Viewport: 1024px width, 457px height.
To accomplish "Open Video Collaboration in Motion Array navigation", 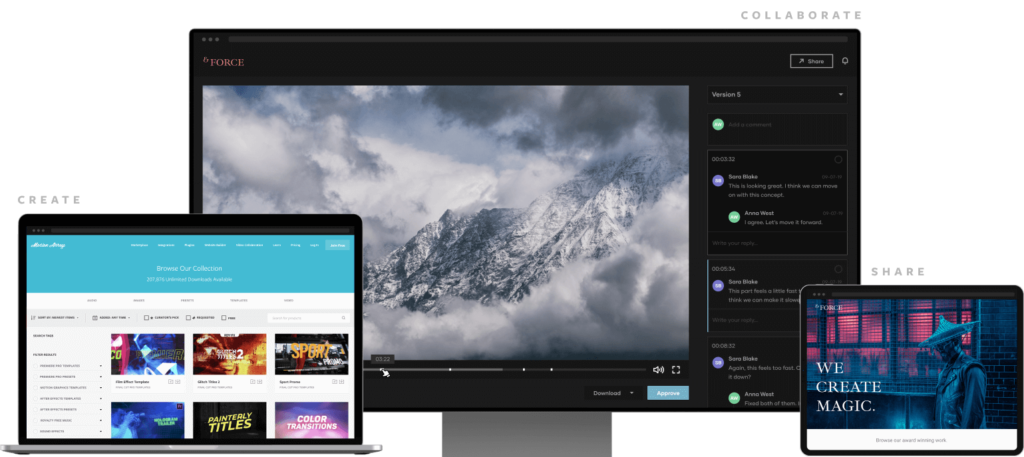I will point(249,245).
